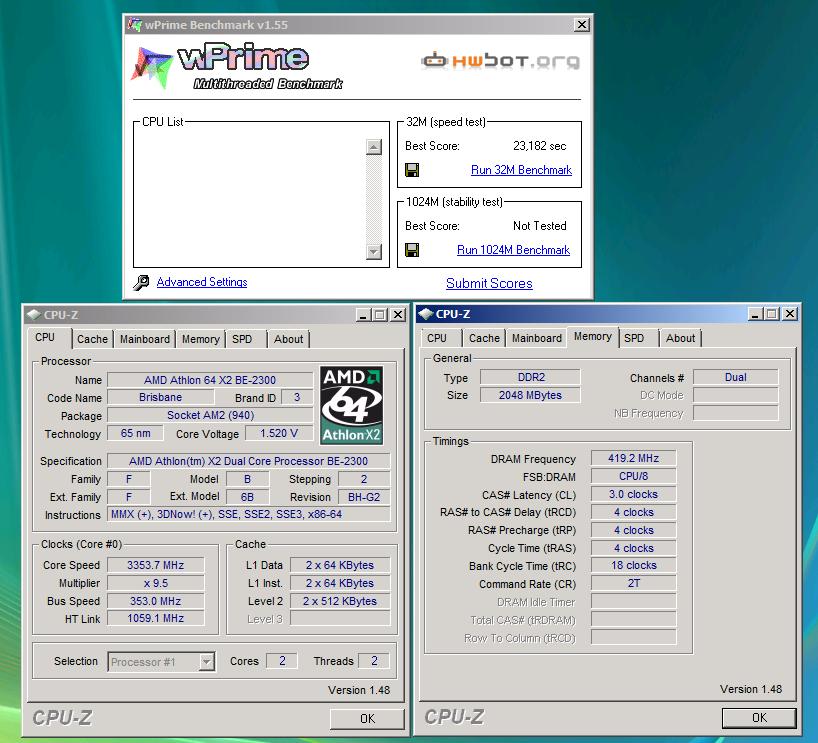Screen dimensions: 818x743
Task: Click right CPU-Z window title icon
Action: 426,314
